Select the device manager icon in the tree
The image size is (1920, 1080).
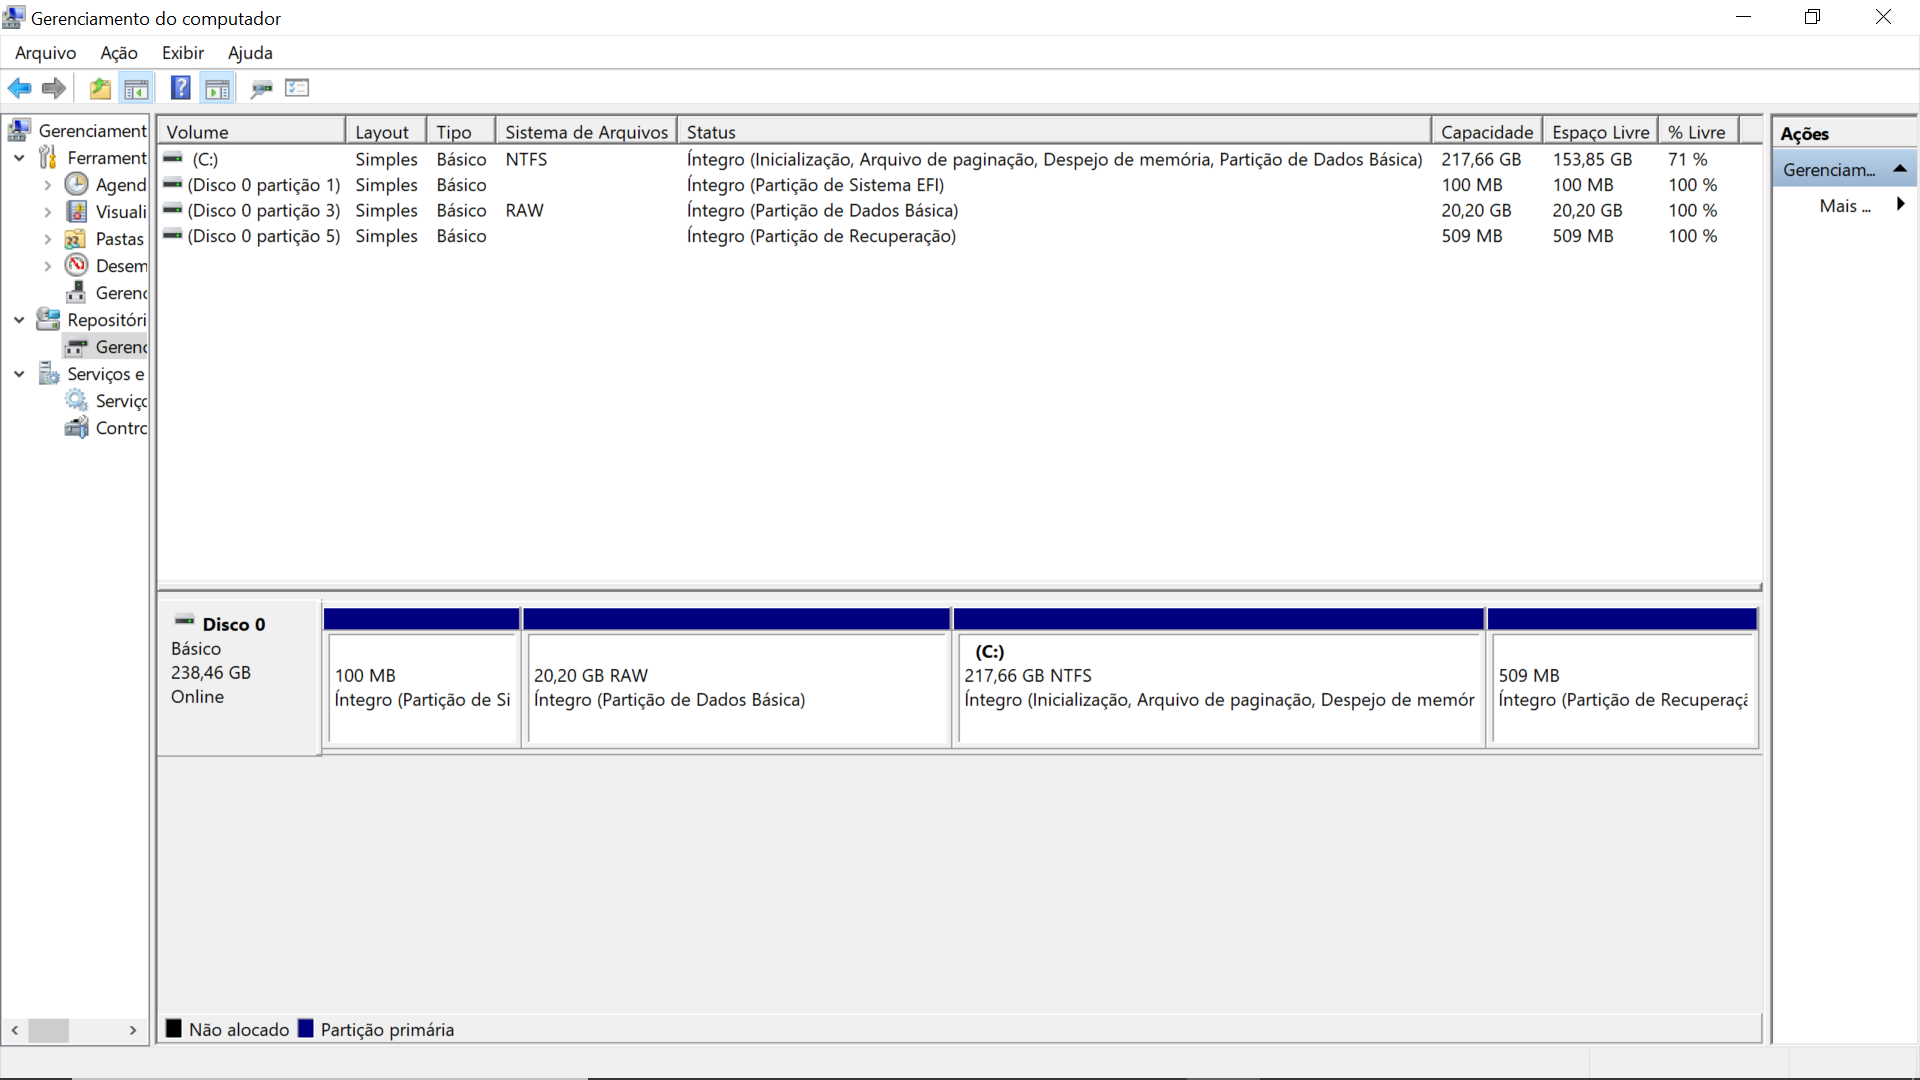76,292
